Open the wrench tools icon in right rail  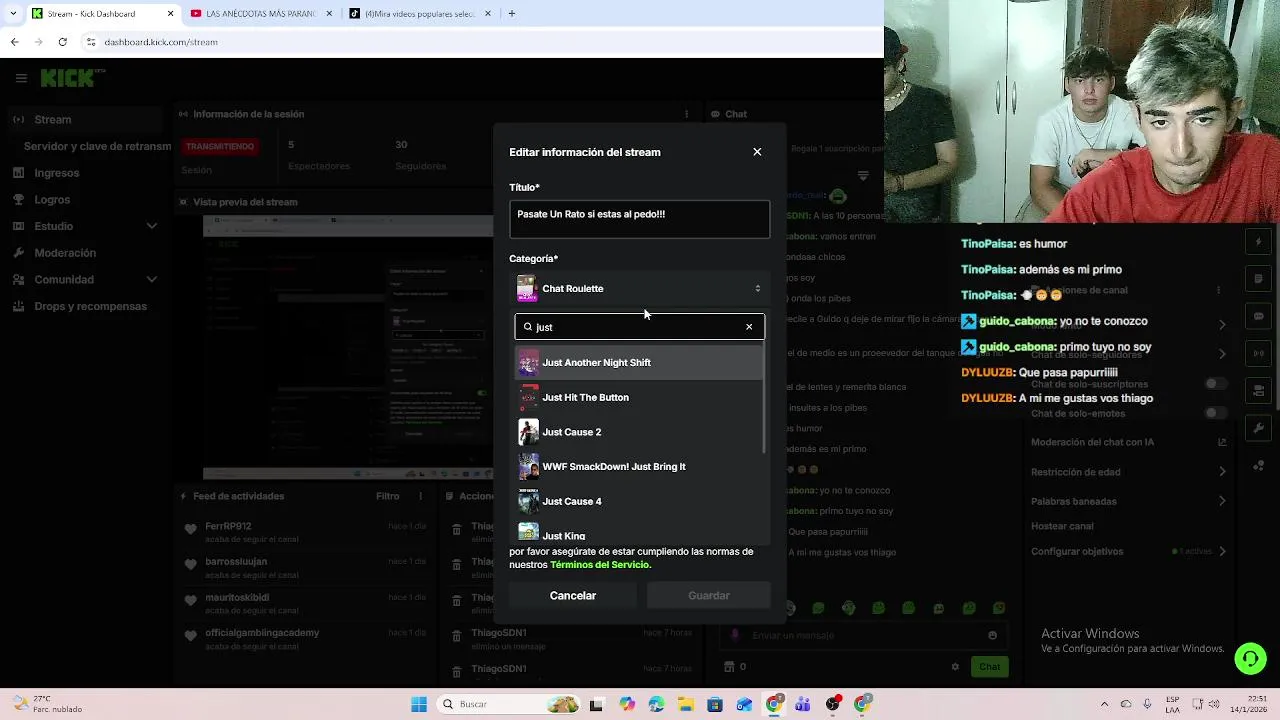pyautogui.click(x=1258, y=428)
